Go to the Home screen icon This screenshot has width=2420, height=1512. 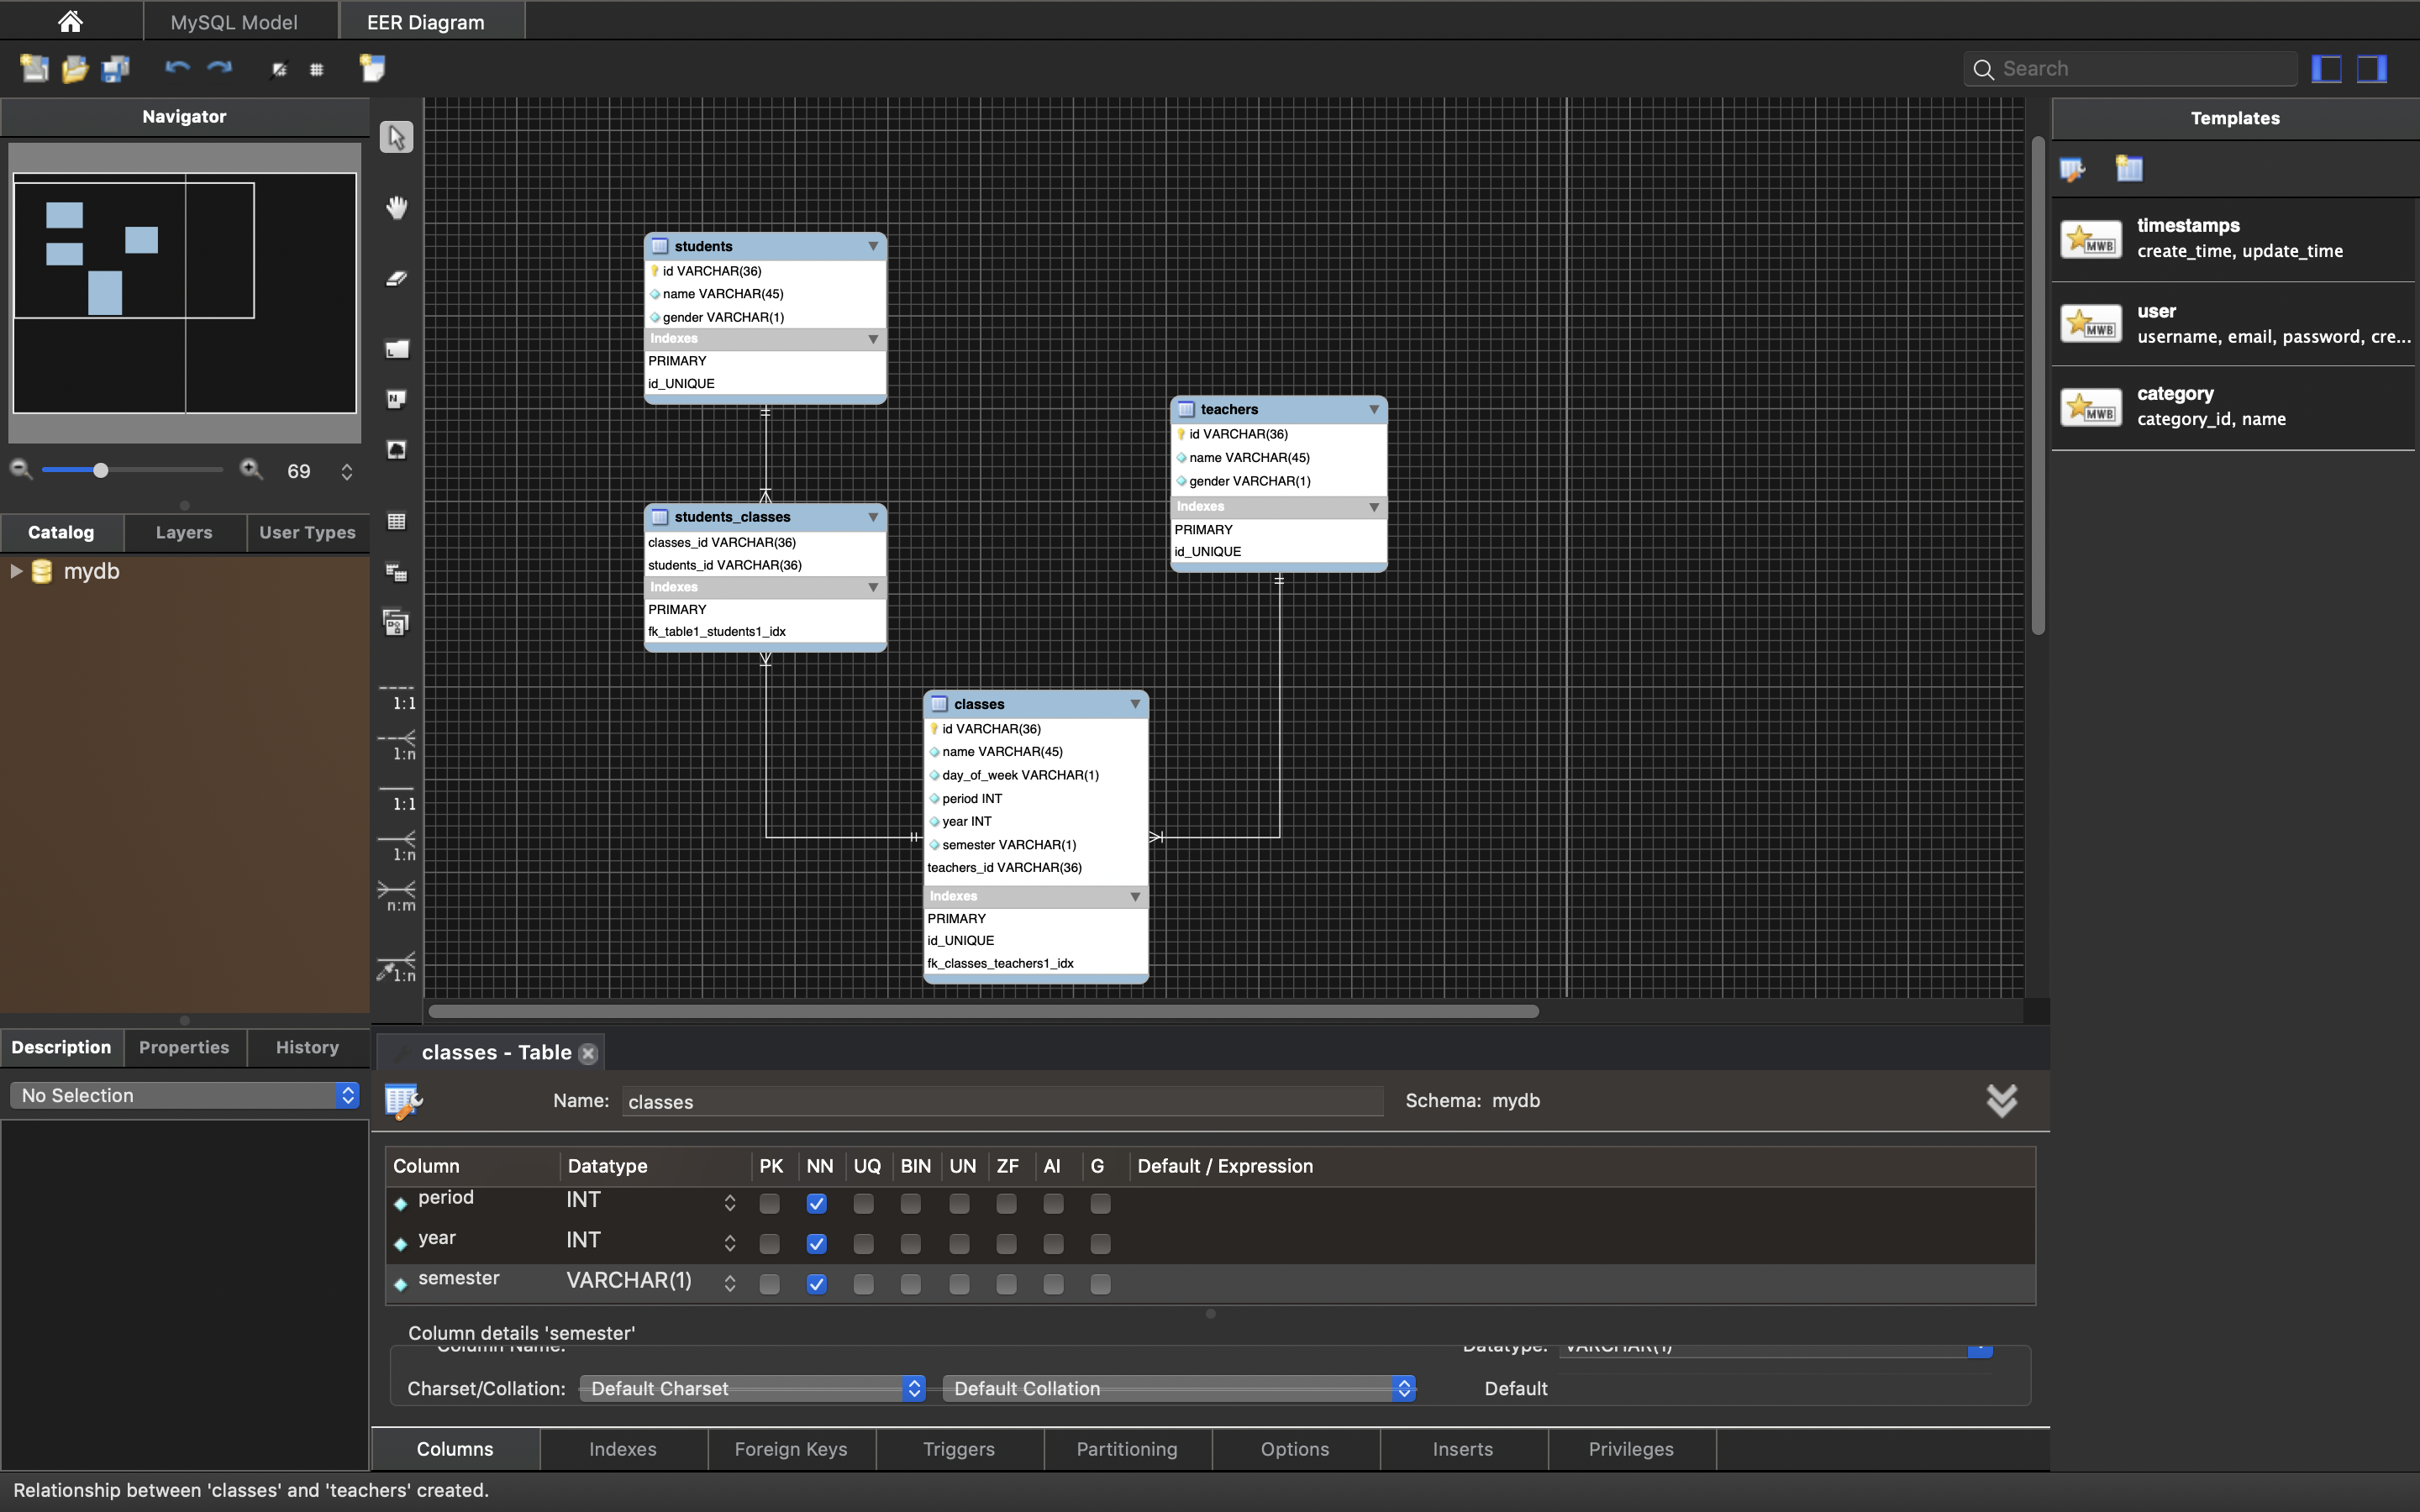tap(70, 21)
